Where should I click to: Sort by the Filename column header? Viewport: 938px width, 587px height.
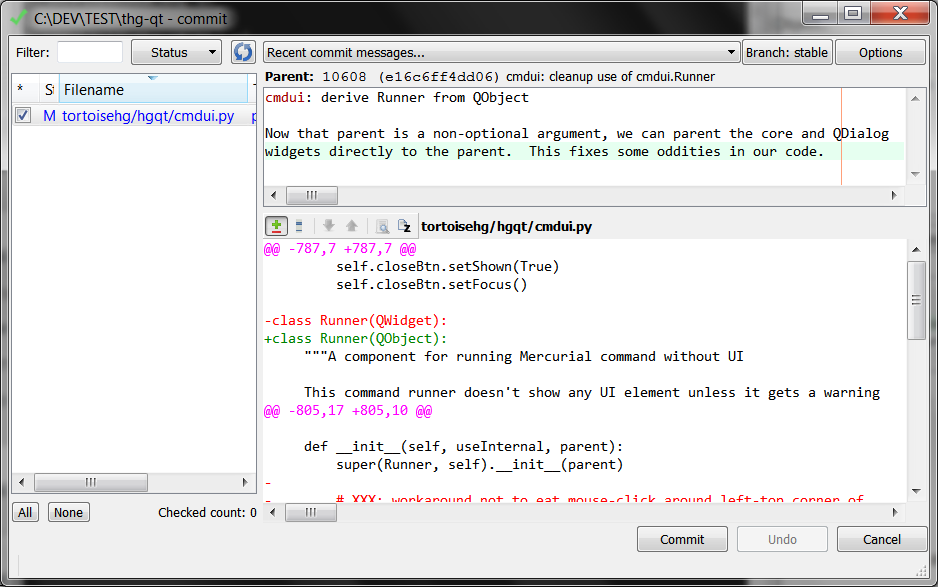[x=150, y=90]
